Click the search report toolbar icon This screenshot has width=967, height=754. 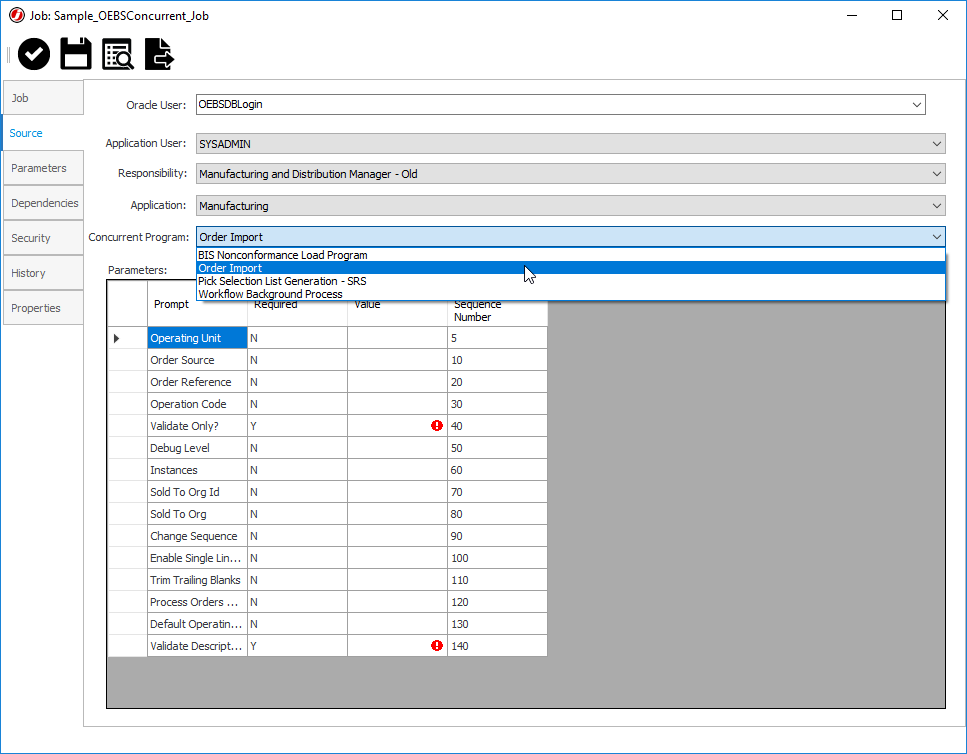118,54
